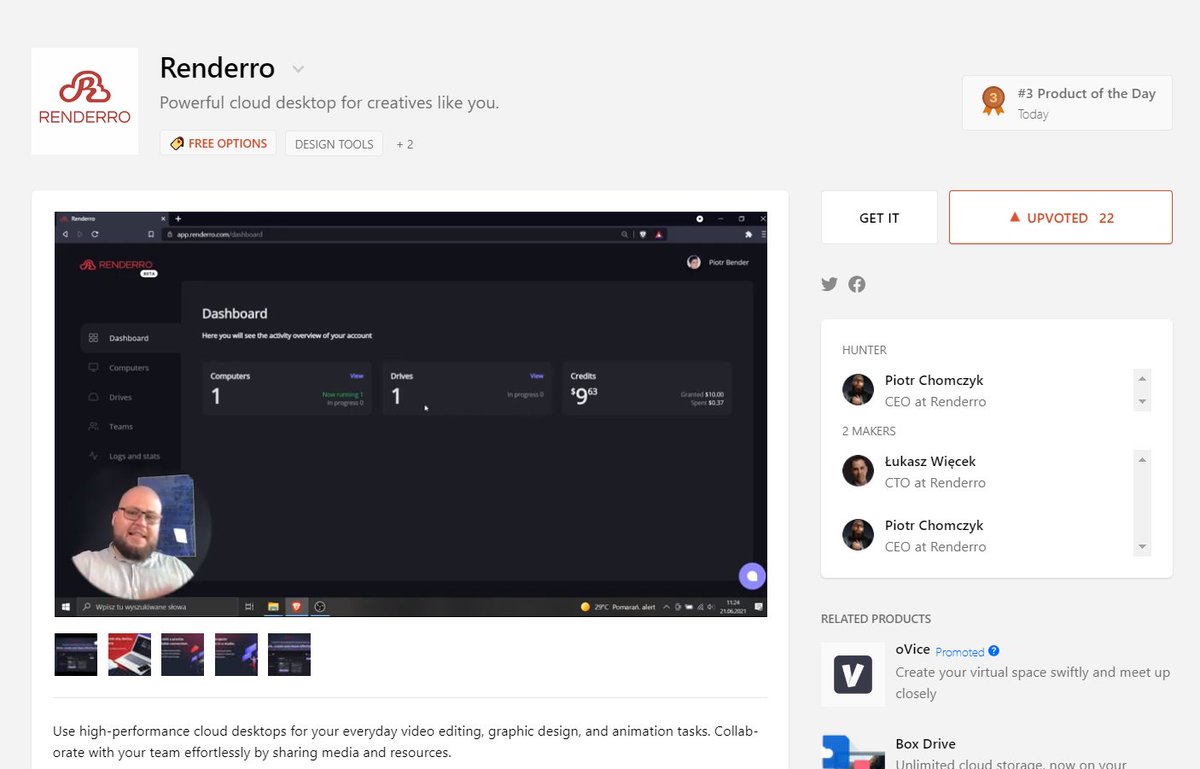Click View link on Drives card
Viewport: 1200px width, 769px height.
tap(536, 376)
